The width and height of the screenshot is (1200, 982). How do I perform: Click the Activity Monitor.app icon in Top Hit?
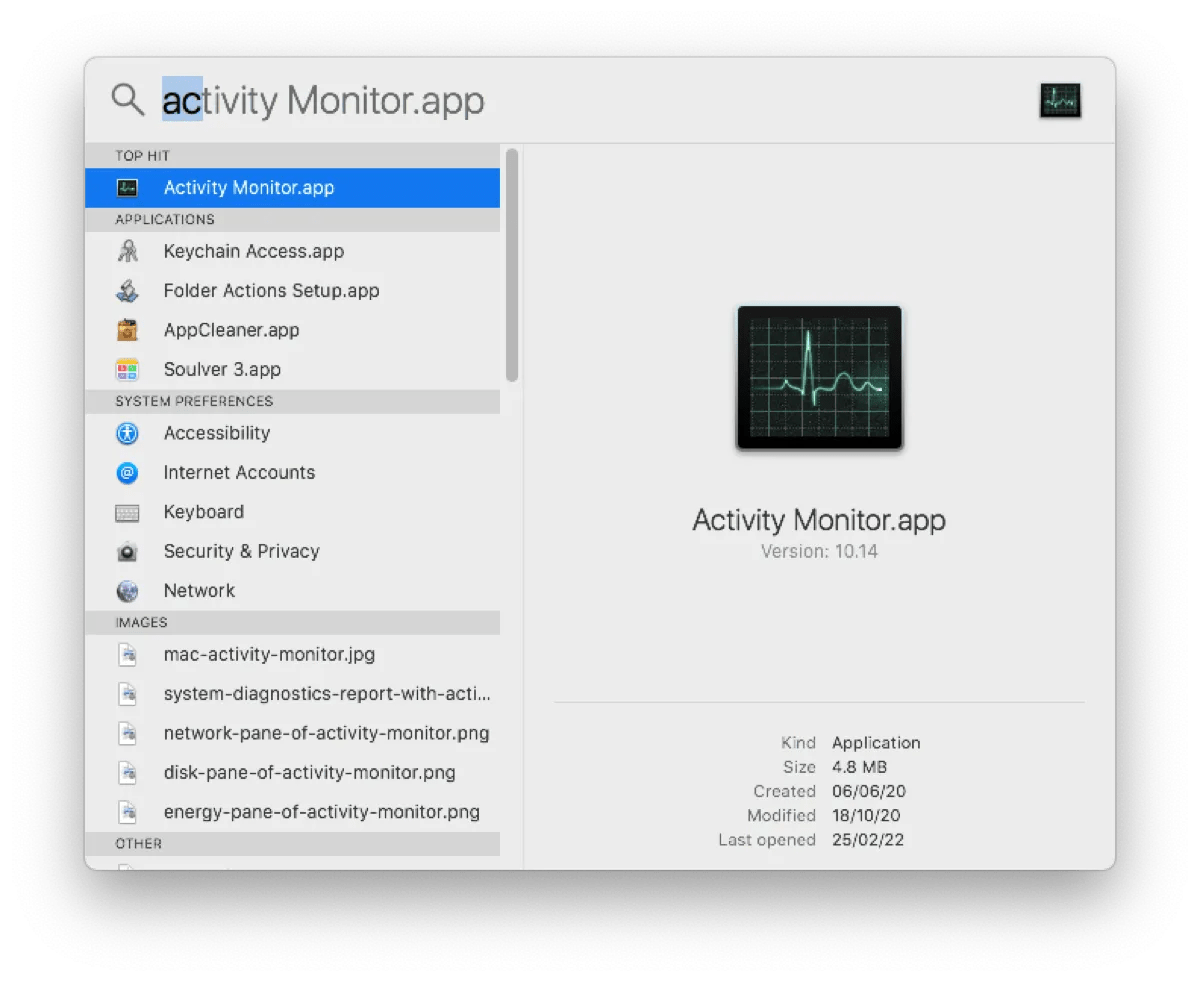click(x=127, y=187)
